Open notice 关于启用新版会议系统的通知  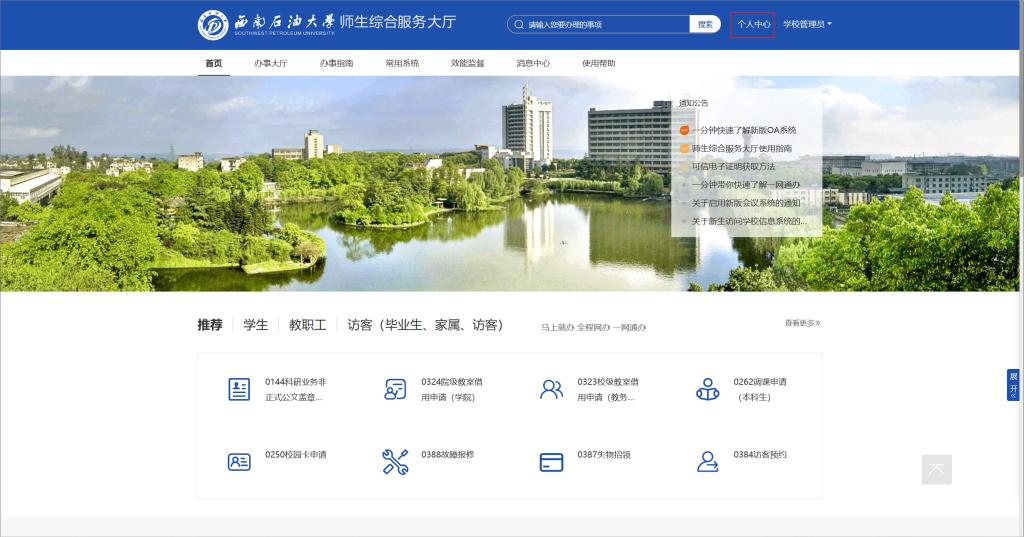point(746,203)
